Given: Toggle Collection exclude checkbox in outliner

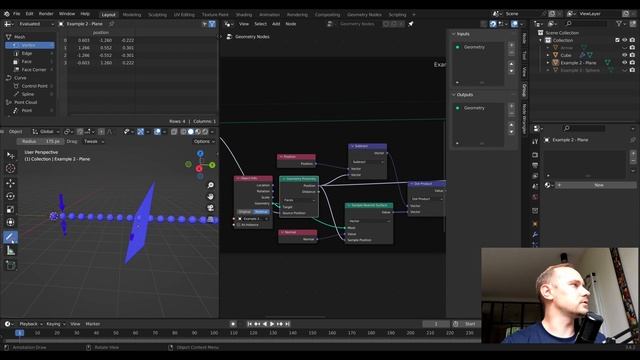Looking at the screenshot, I should pyautogui.click(x=617, y=40).
